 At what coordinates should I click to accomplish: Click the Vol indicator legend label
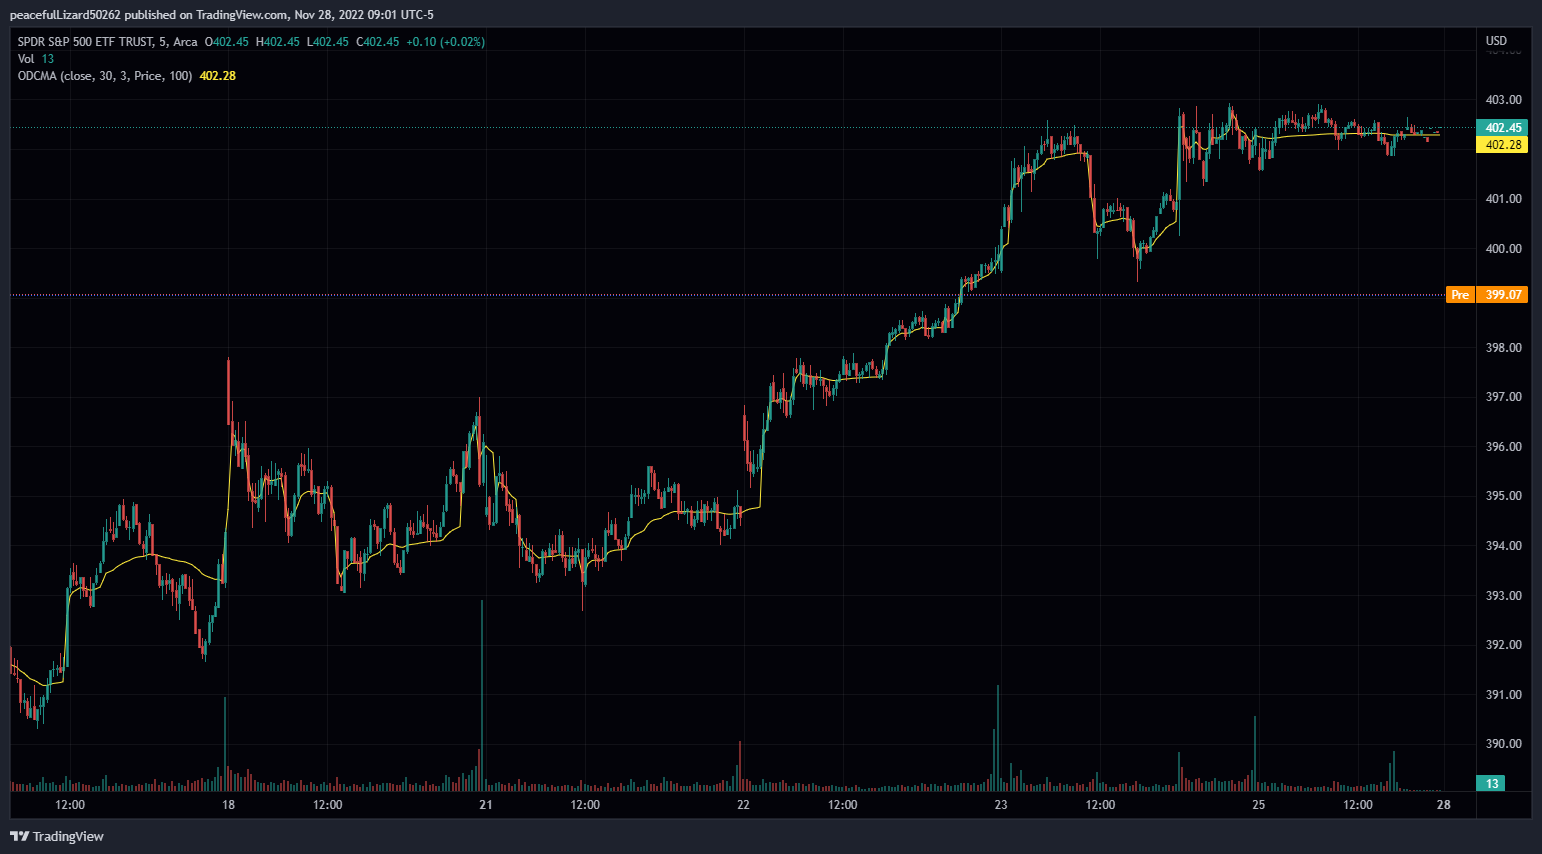tap(26, 59)
